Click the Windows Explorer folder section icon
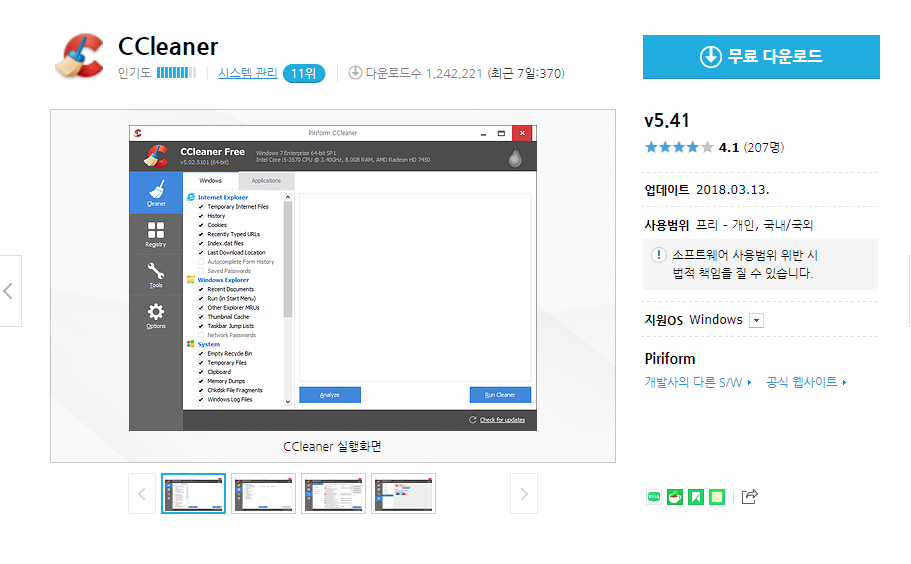The height and width of the screenshot is (564, 911). (x=191, y=280)
